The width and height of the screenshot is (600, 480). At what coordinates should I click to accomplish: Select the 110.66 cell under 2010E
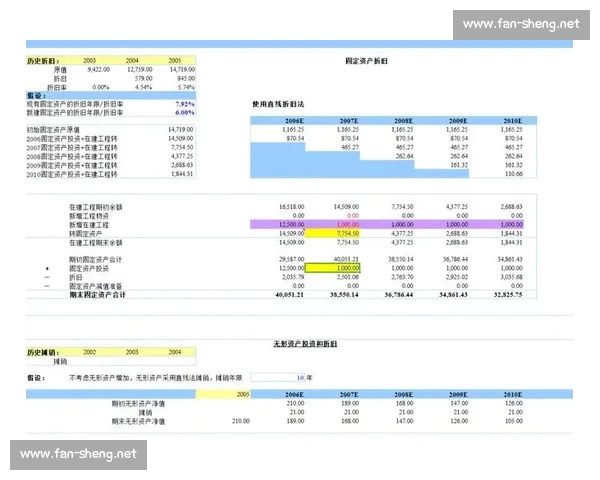(514, 174)
